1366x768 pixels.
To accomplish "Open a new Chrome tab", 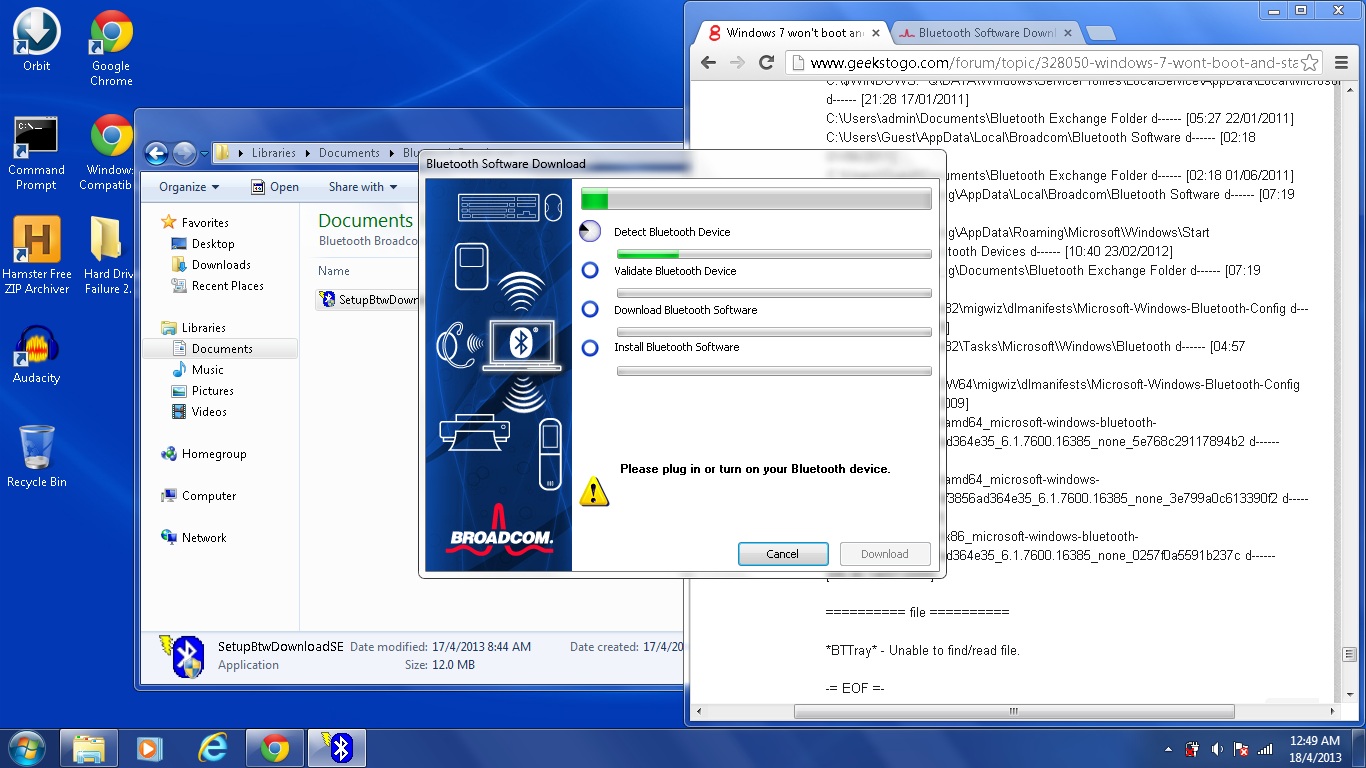I will [x=1100, y=33].
